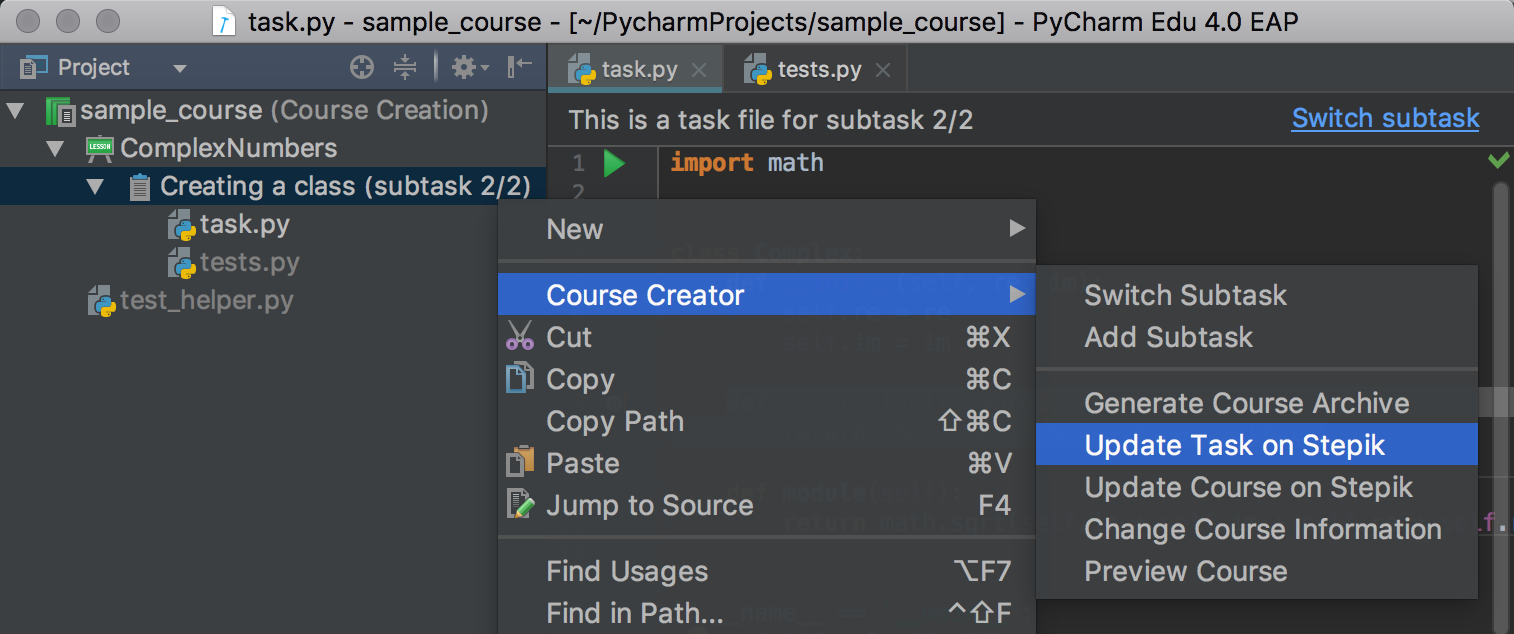Screen dimensions: 1514x634
Task: Open the Project view selector dropdown
Action: point(179,69)
